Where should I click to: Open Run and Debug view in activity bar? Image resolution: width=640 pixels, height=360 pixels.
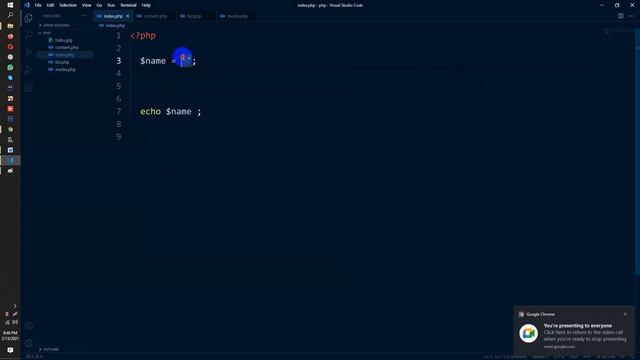coord(29,70)
